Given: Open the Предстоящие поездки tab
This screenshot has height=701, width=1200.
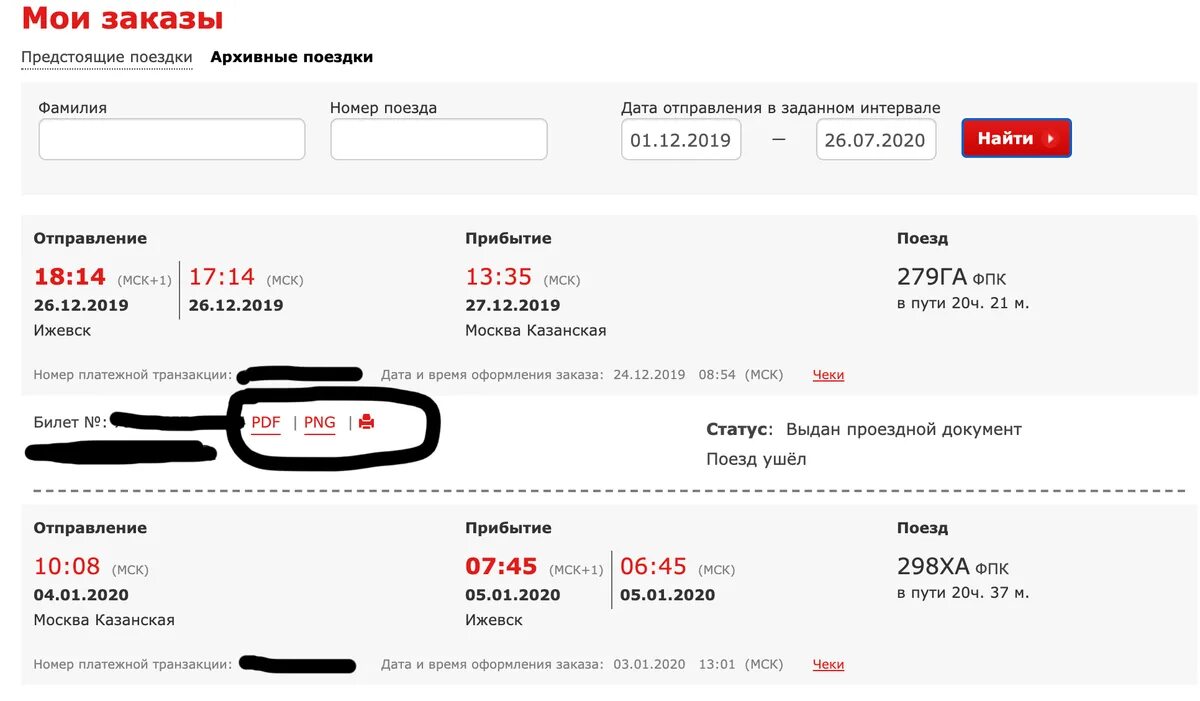Looking at the screenshot, I should [107, 57].
